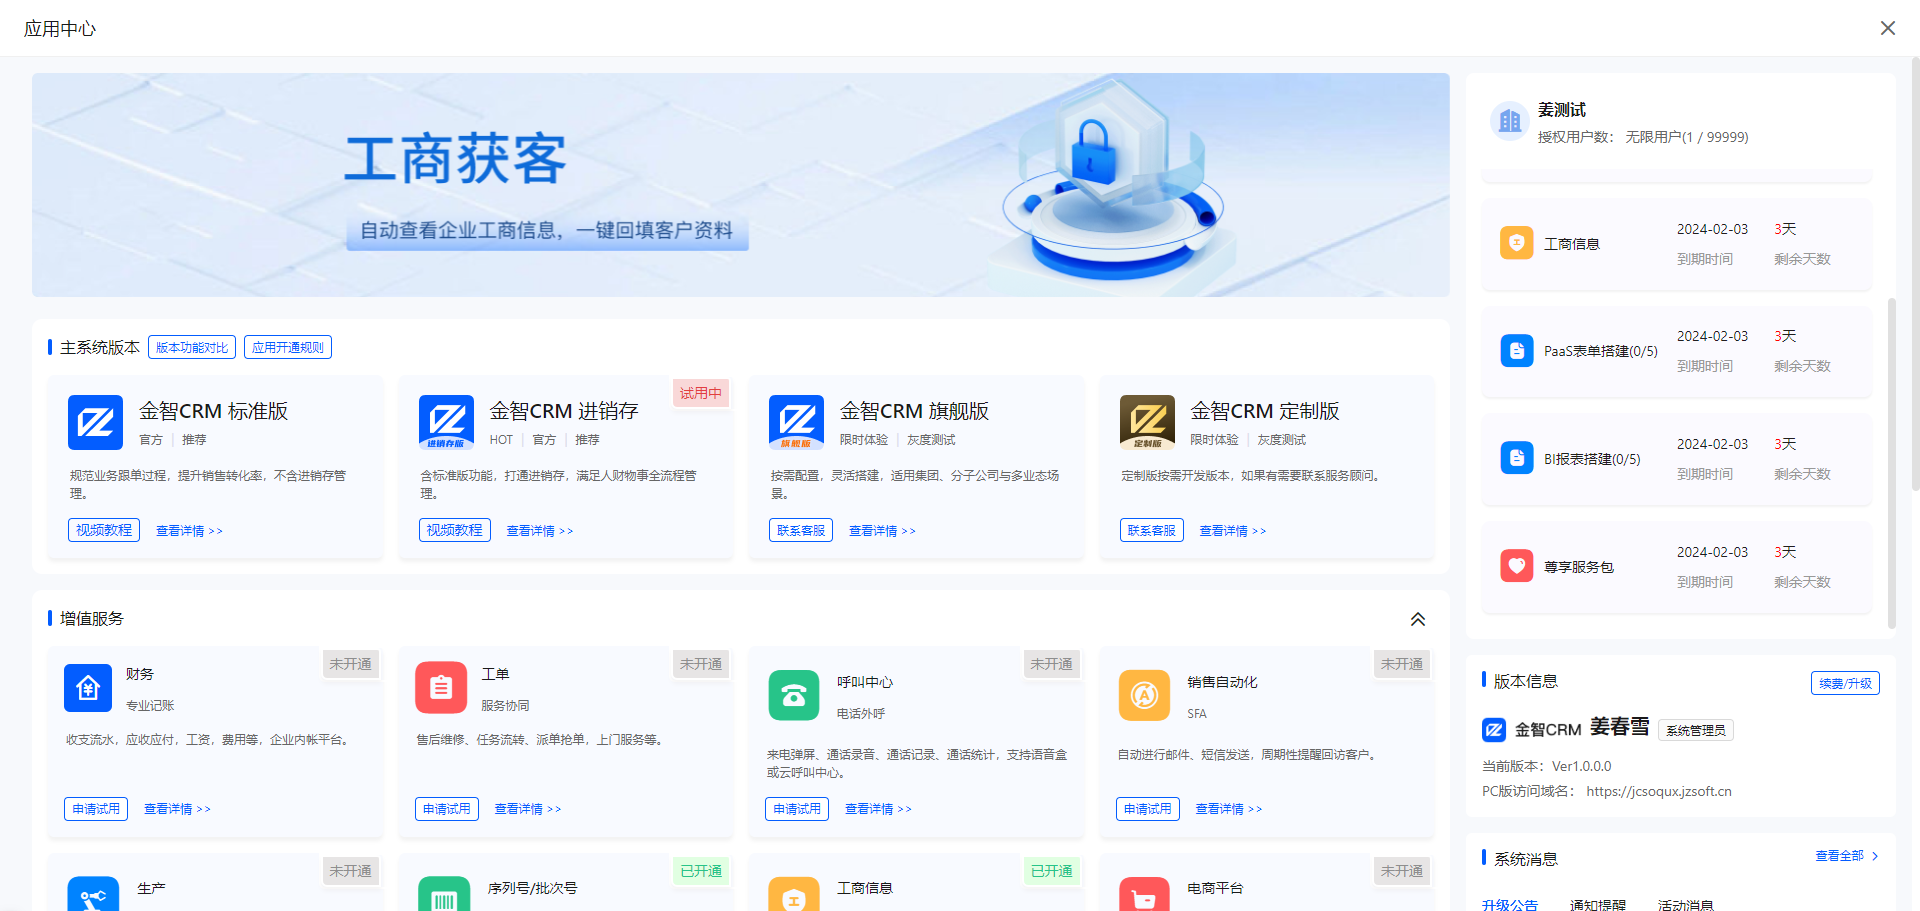The image size is (1920, 911).
Task: Click the 金智CRM 旗舰版 logo icon
Action: [x=796, y=423]
